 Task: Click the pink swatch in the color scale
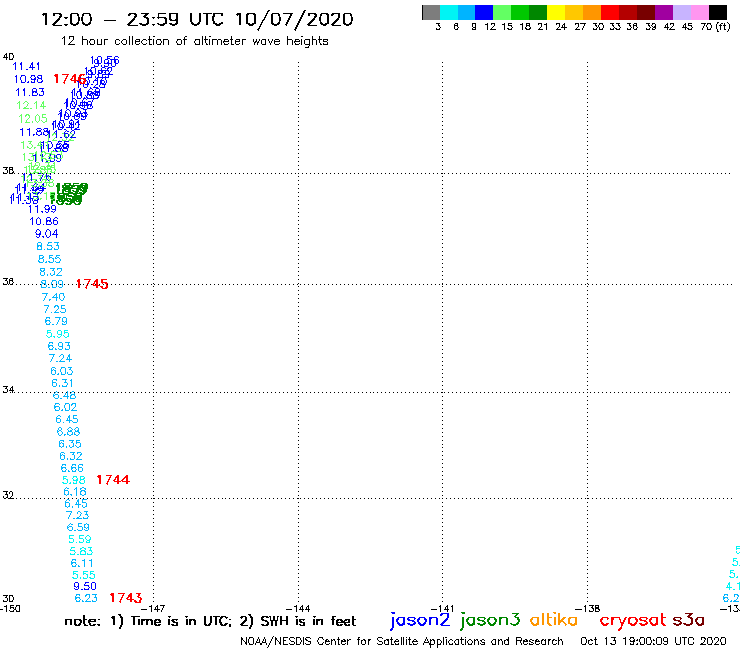[x=700, y=12]
